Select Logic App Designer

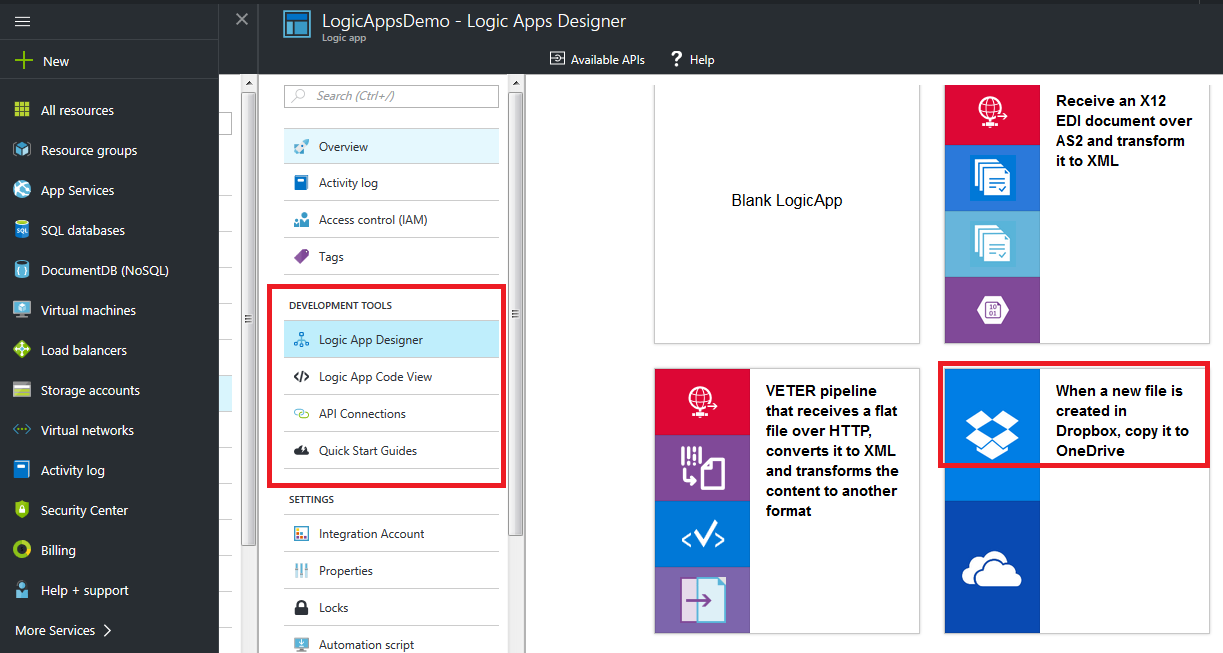(391, 340)
